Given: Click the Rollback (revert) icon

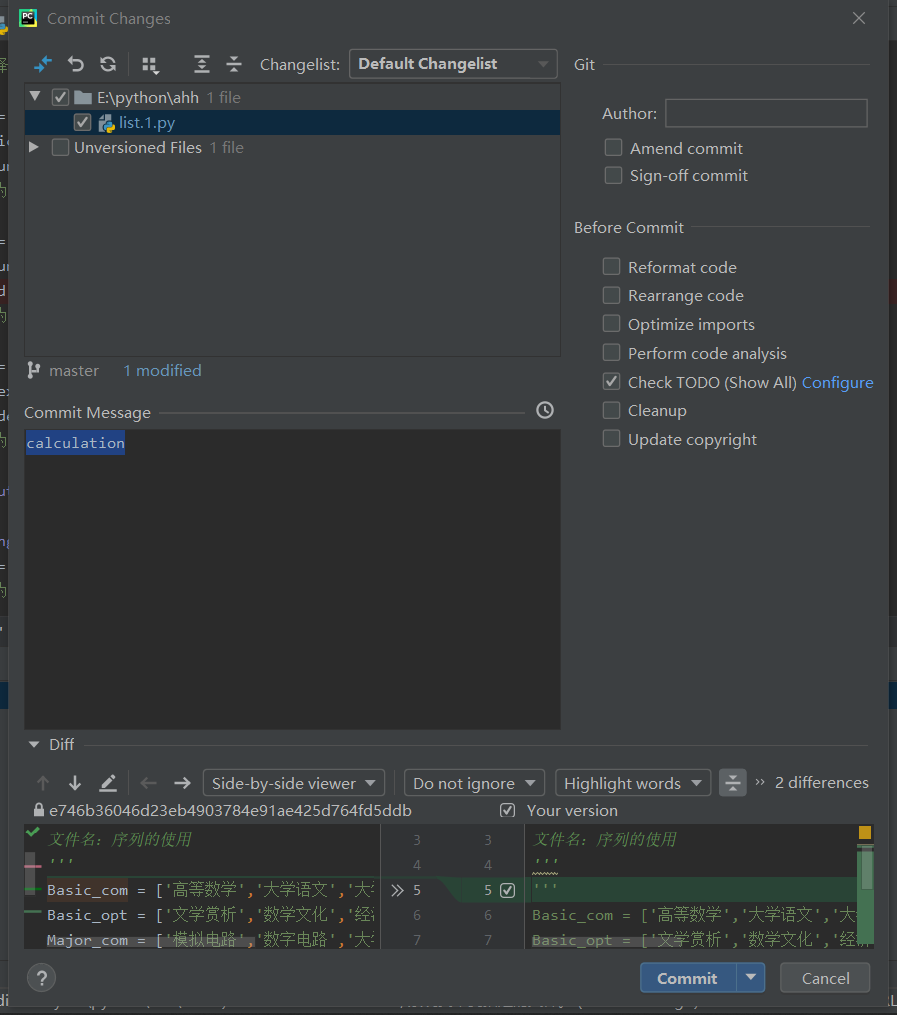Looking at the screenshot, I should [x=76, y=64].
